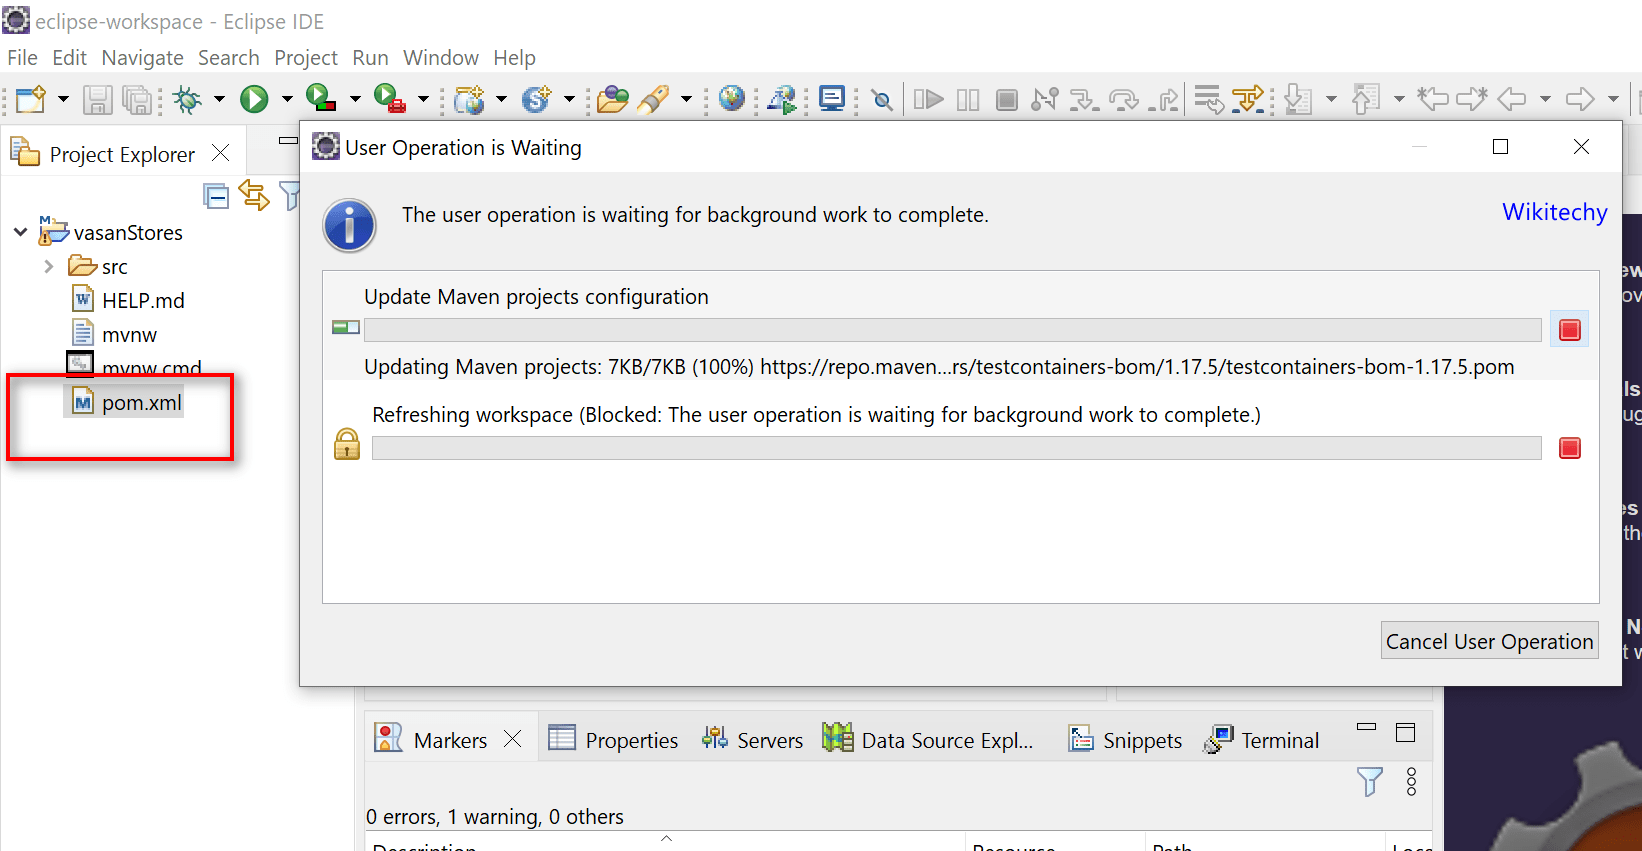Close the Project Explorer view tab
The image size is (1642, 851).
click(221, 153)
